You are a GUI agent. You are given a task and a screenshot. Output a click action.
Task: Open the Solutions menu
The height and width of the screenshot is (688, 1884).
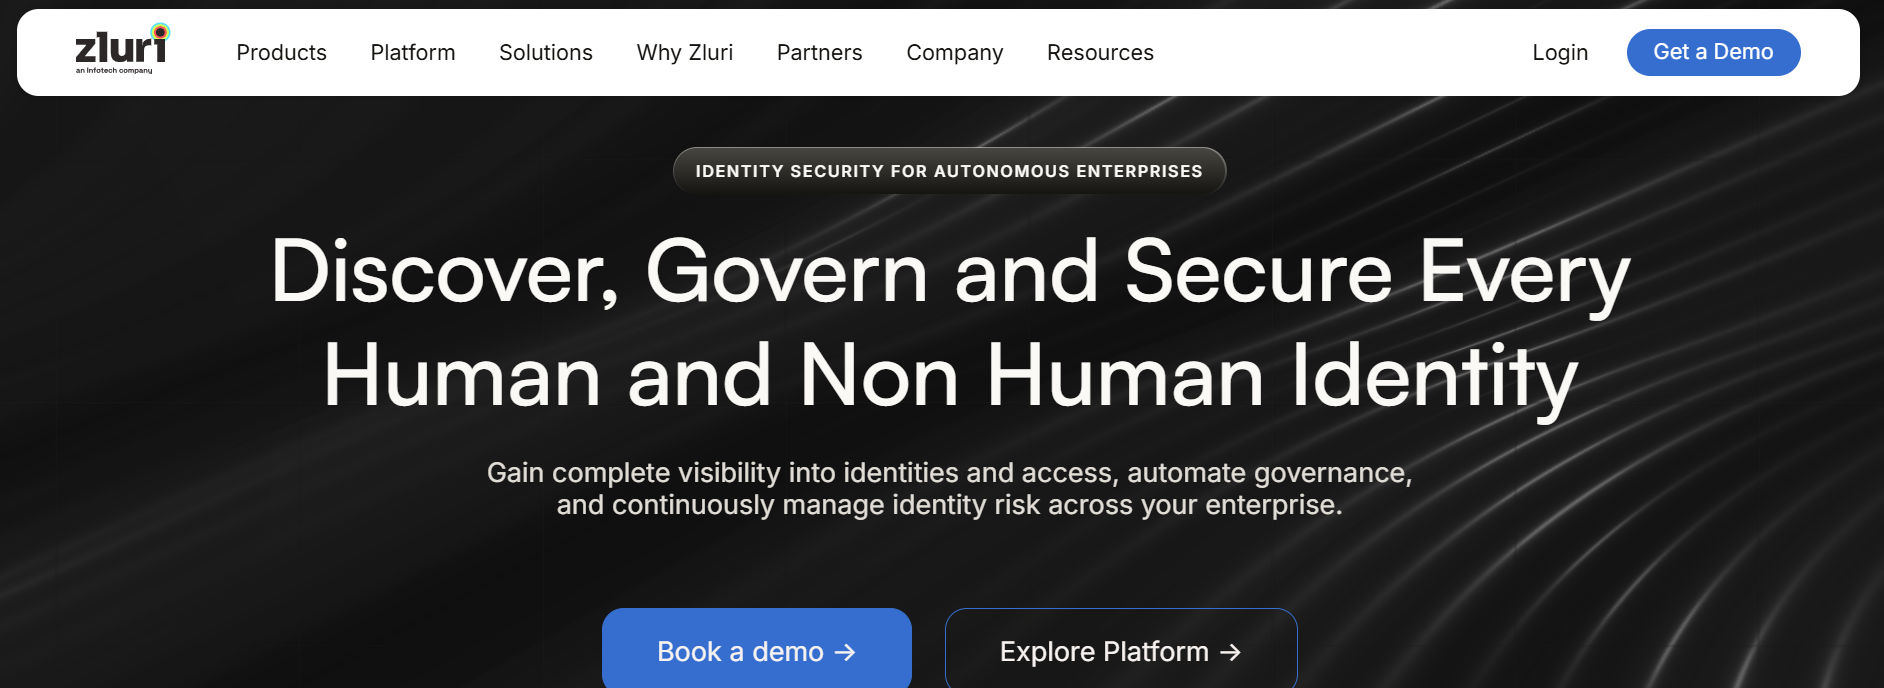546,53
